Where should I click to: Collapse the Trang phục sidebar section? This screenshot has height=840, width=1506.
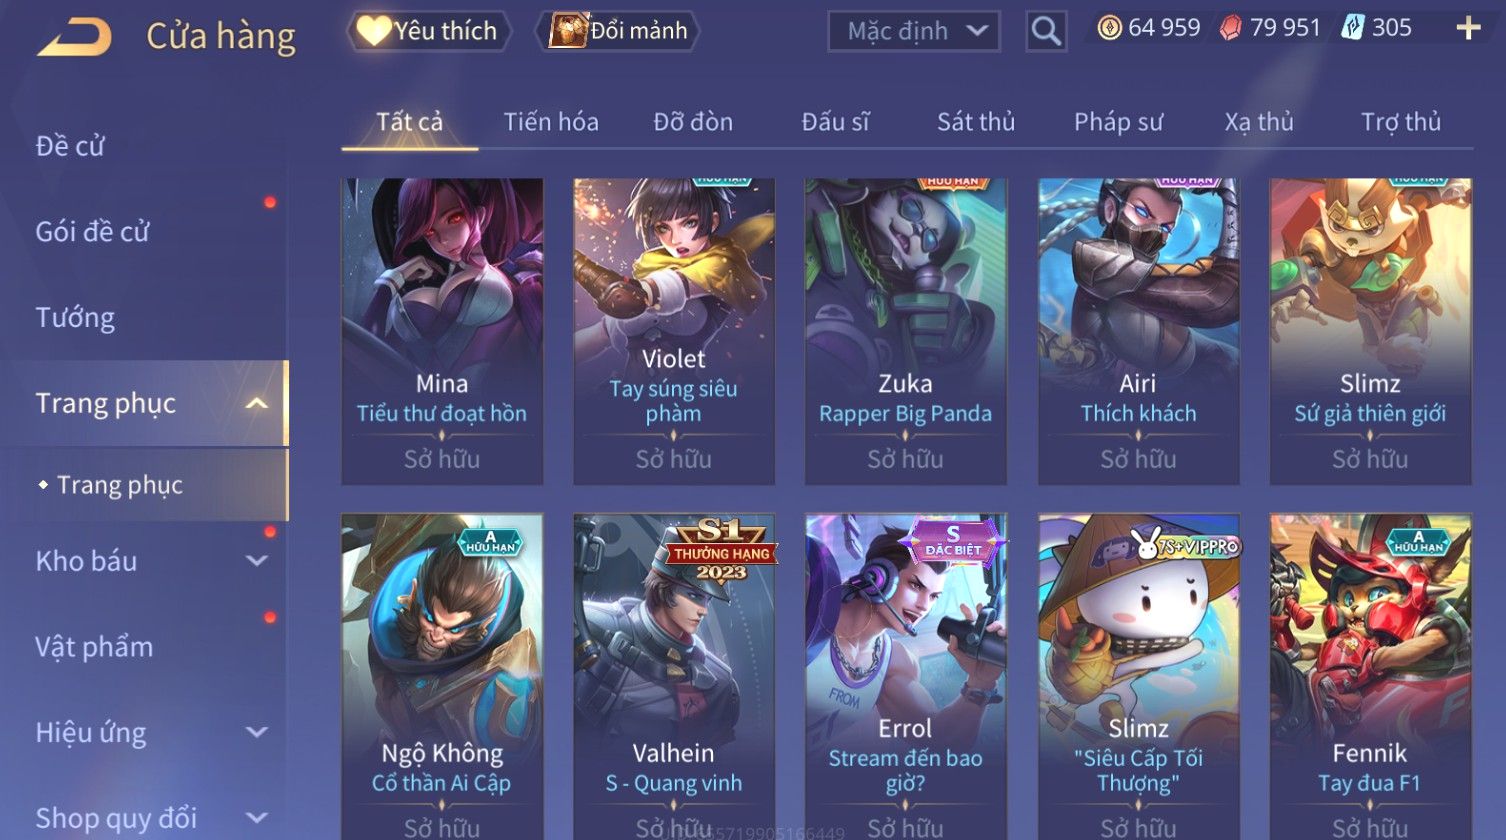point(257,404)
